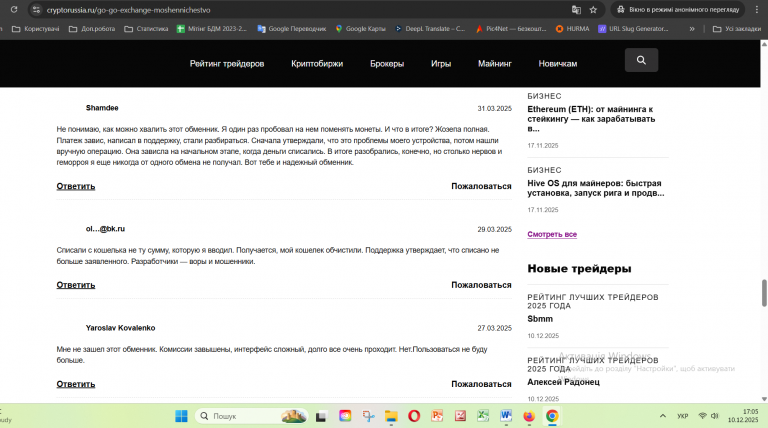Open the volume speaker tray icon
Screen dimensions: 768x428
tap(715, 416)
